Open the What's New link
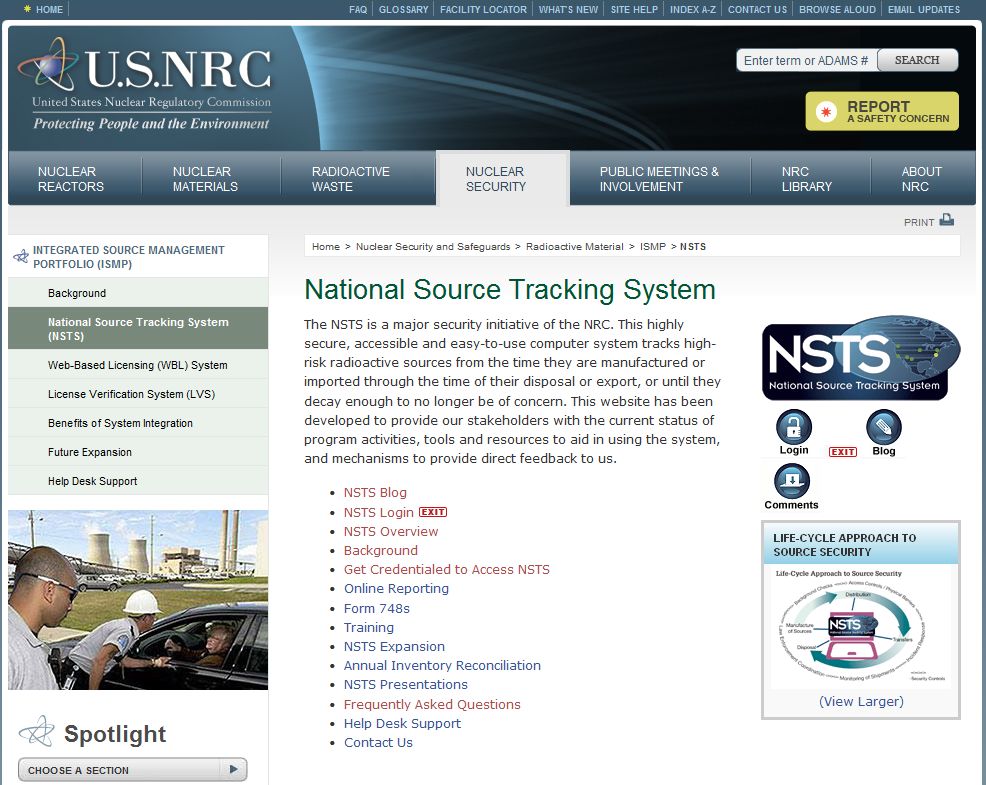This screenshot has width=986, height=785. (568, 9)
